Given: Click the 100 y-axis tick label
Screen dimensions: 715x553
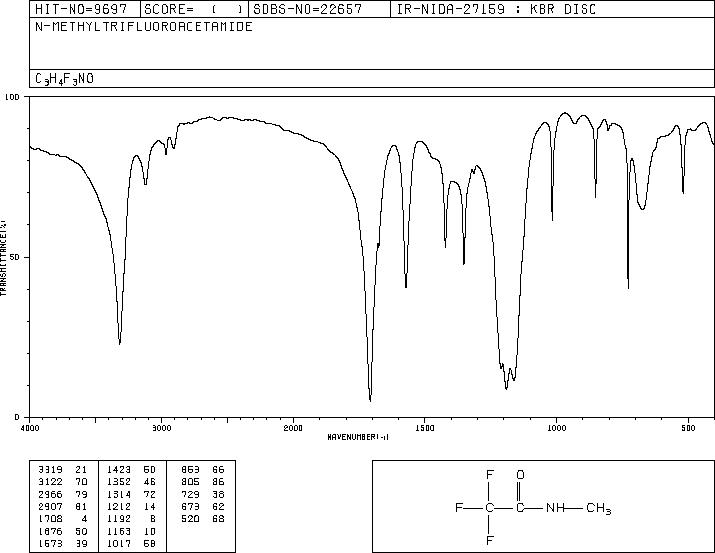Looking at the screenshot, I should [x=13, y=97].
